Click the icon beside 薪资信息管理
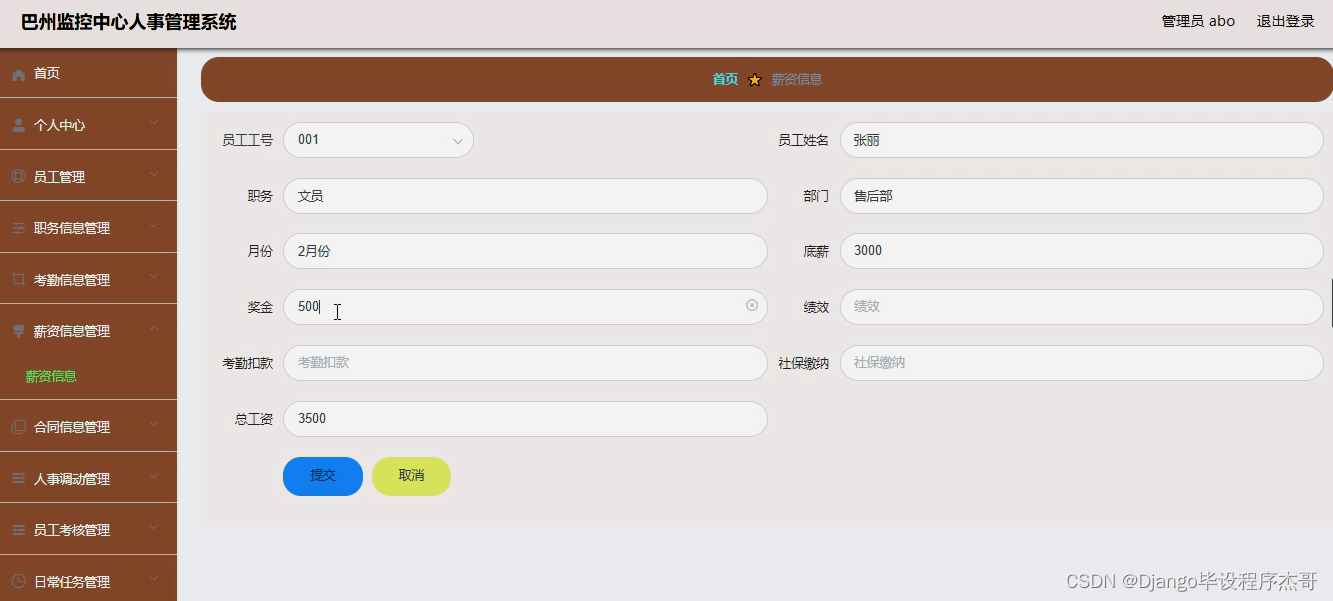Screen dimensions: 1333x601 [18, 331]
